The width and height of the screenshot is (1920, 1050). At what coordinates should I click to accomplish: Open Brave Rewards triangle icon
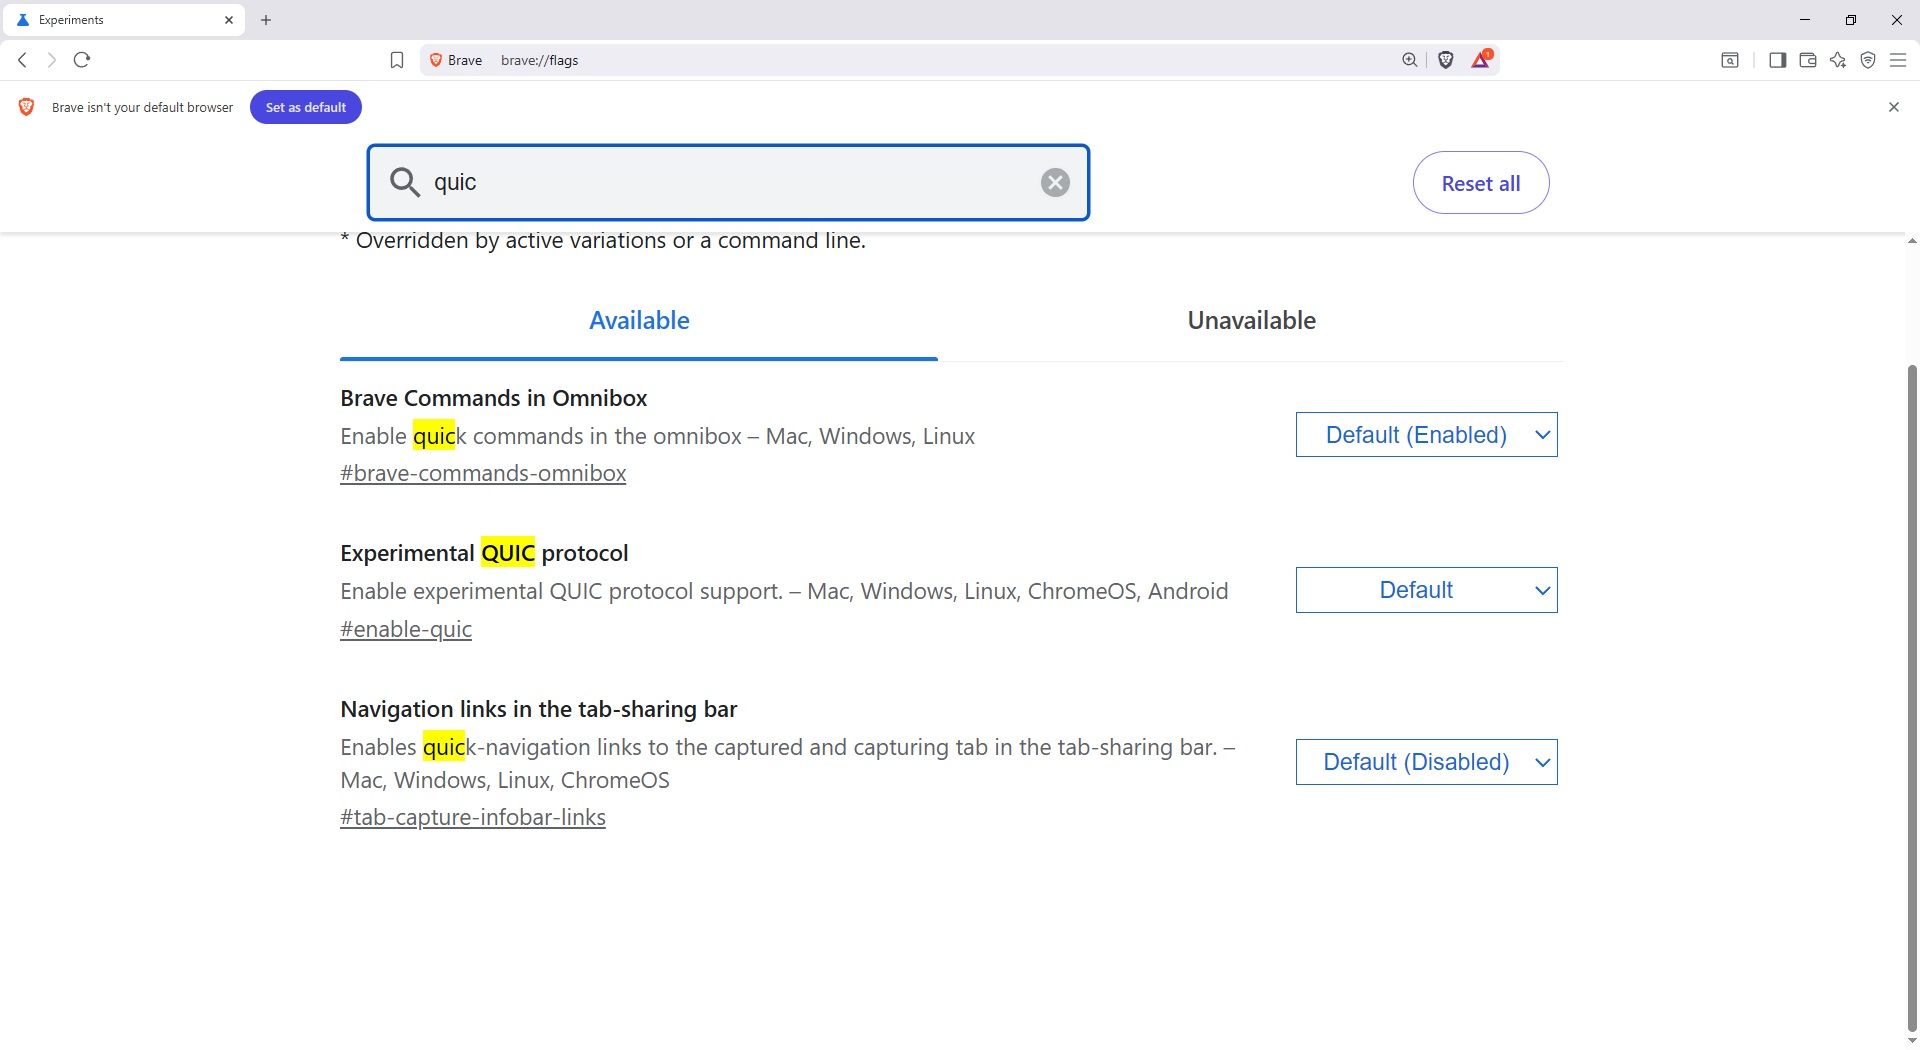pos(1481,60)
